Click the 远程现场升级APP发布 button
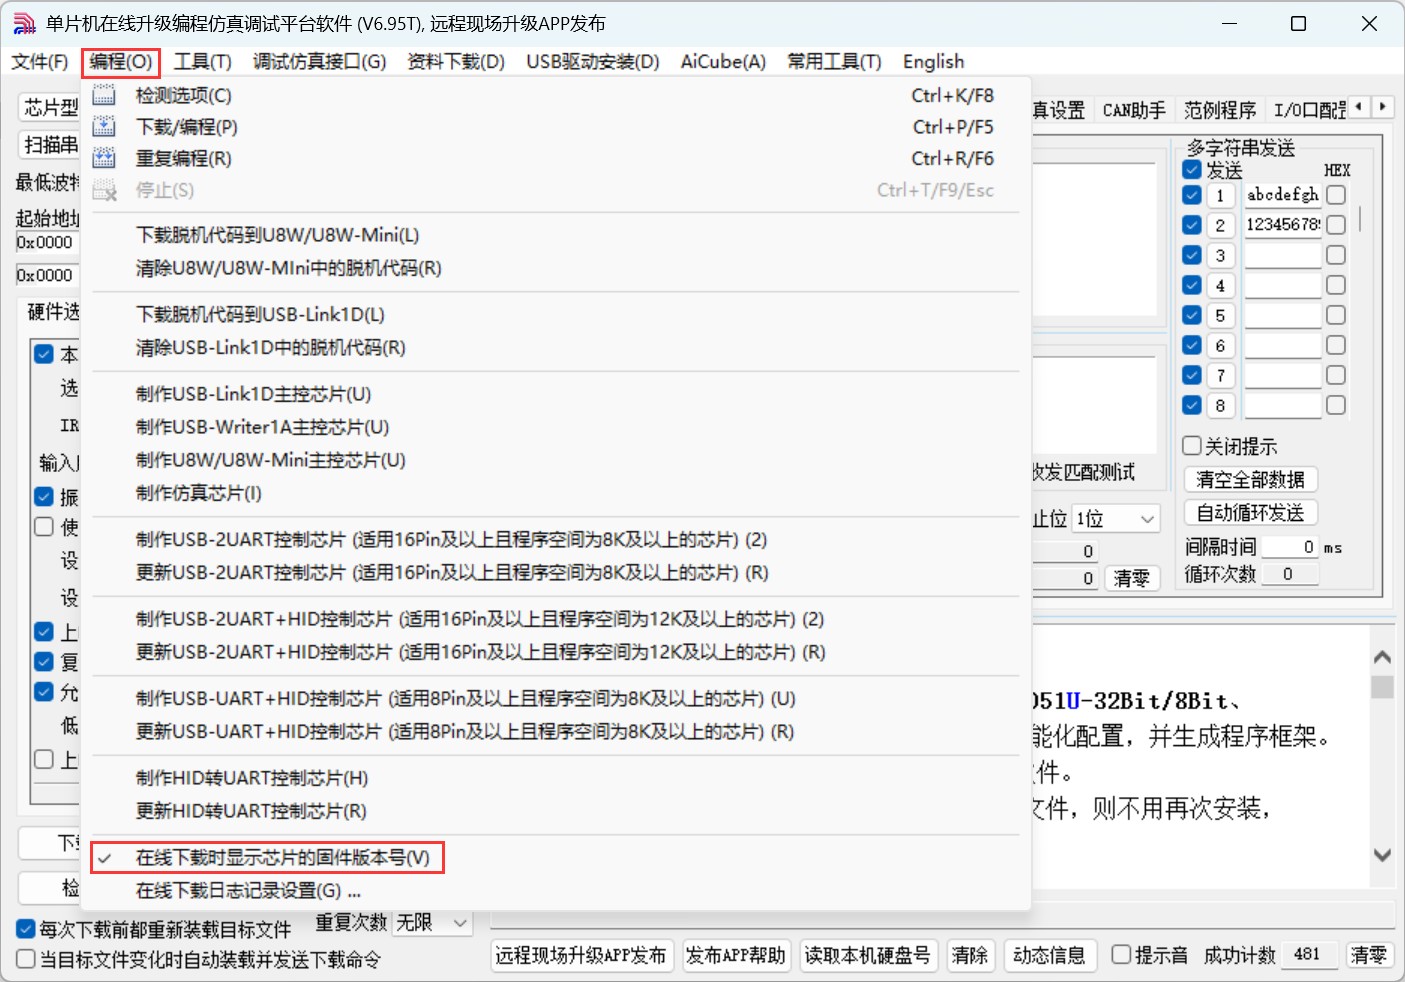This screenshot has width=1405, height=982. tap(581, 955)
